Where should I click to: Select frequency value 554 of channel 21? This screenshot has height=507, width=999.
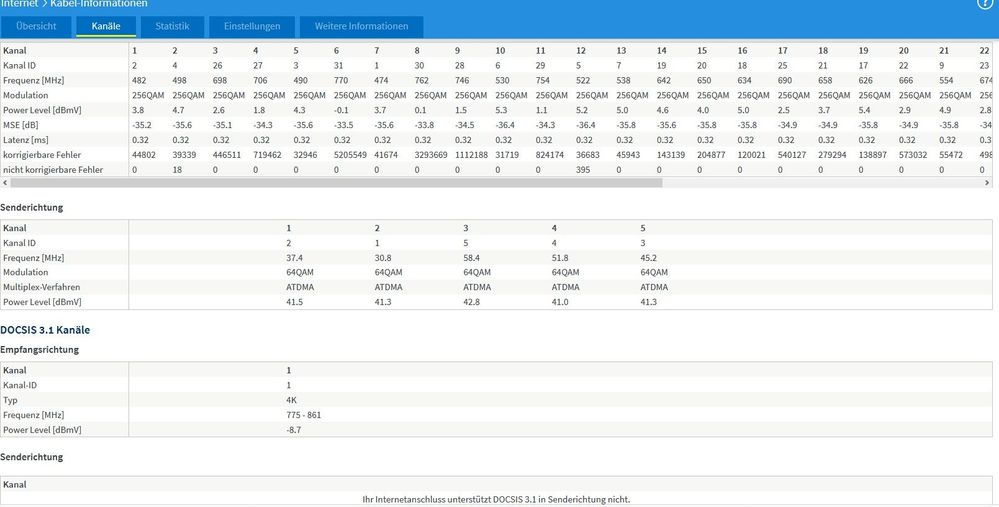tap(946, 80)
